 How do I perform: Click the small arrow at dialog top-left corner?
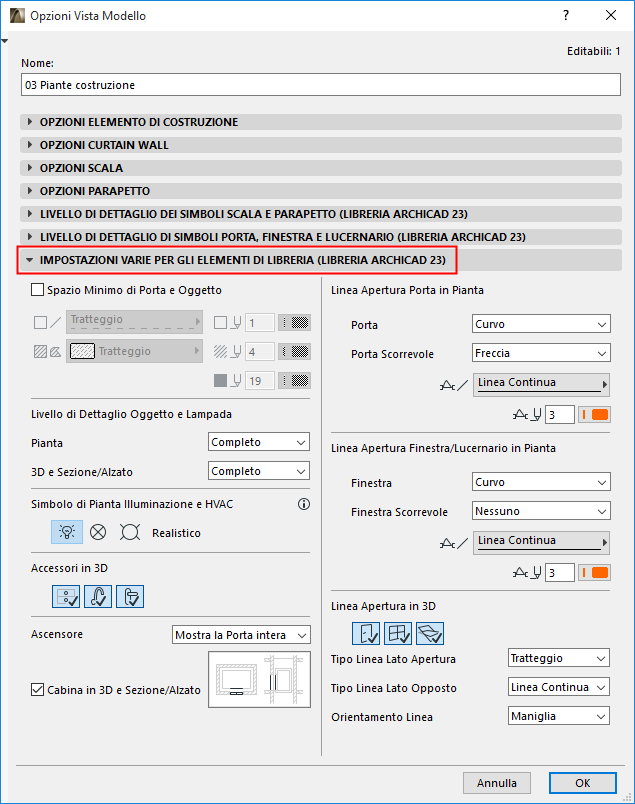click(x=5, y=41)
